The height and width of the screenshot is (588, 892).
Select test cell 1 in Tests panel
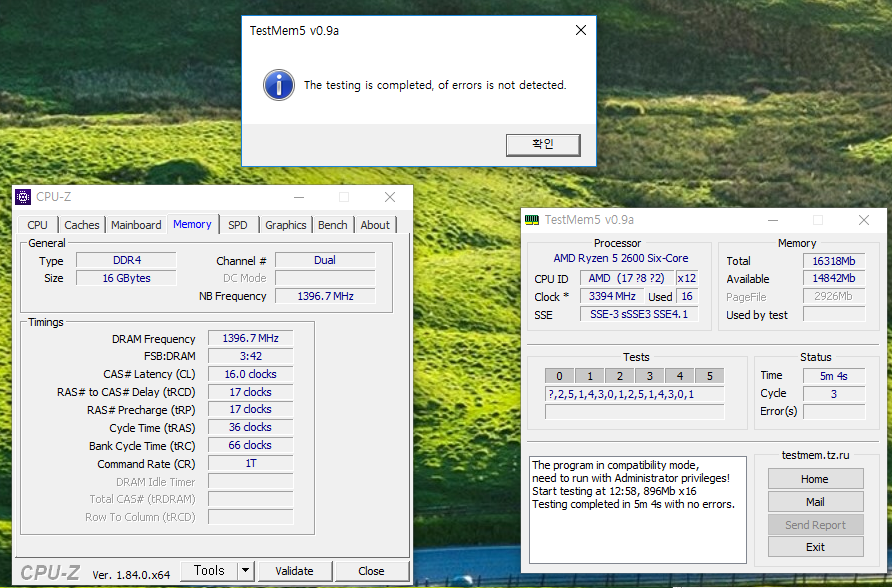tap(589, 375)
